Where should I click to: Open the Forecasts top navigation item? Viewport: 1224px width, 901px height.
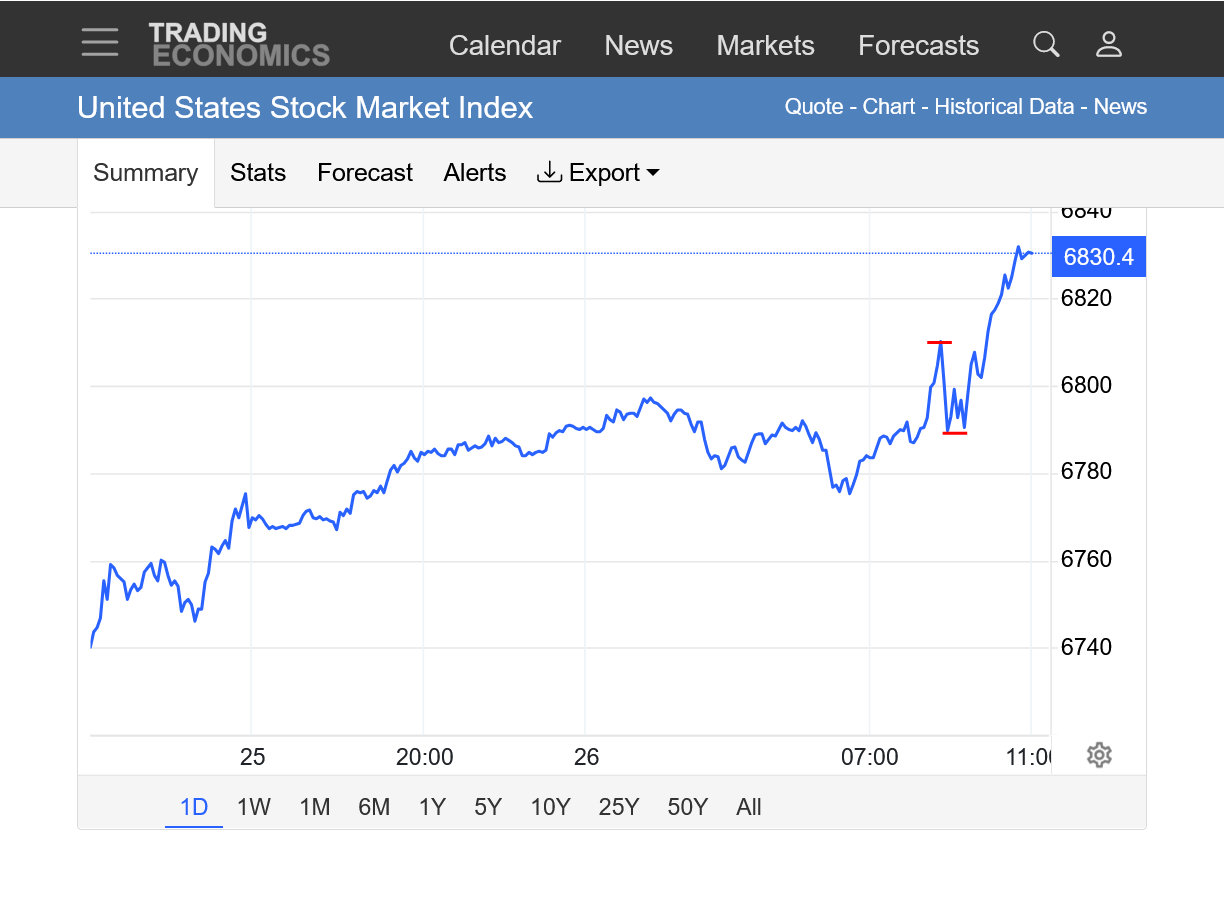[x=918, y=46]
